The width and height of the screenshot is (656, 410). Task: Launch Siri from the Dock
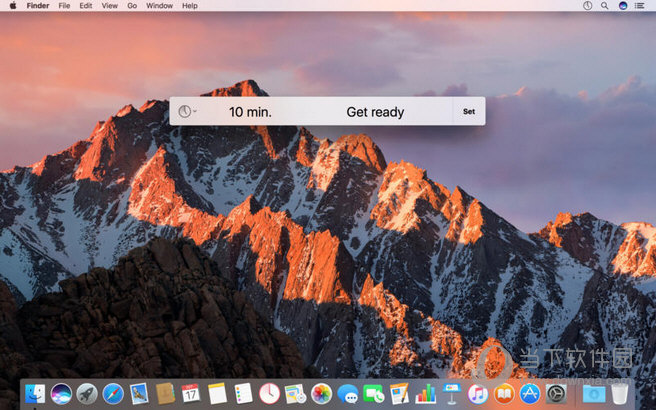[x=61, y=394]
